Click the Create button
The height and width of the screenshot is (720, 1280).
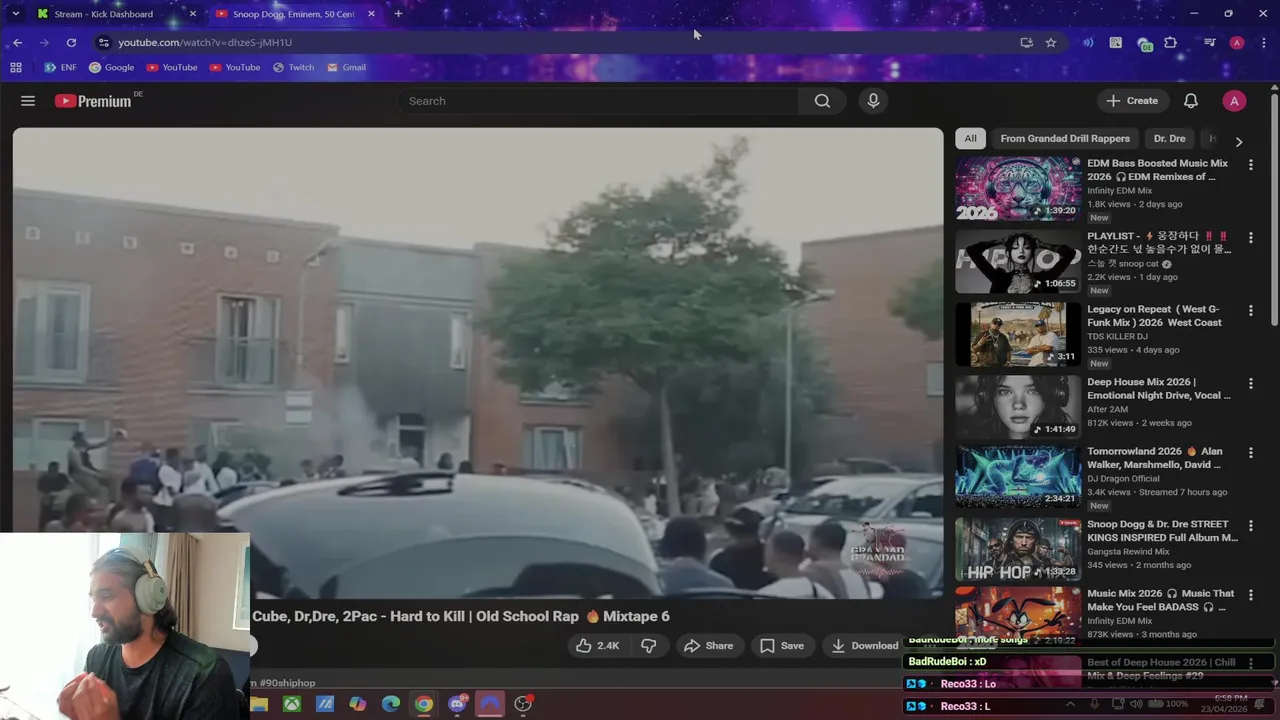(x=1132, y=101)
